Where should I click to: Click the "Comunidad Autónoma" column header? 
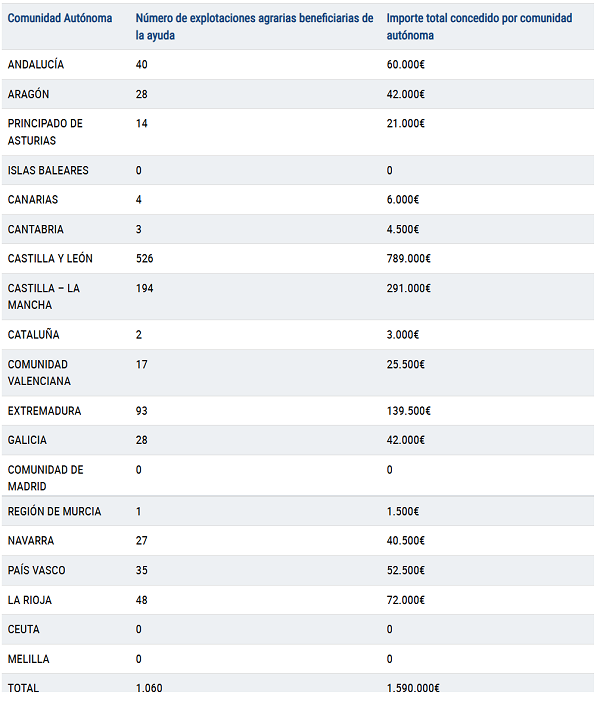click(x=60, y=18)
